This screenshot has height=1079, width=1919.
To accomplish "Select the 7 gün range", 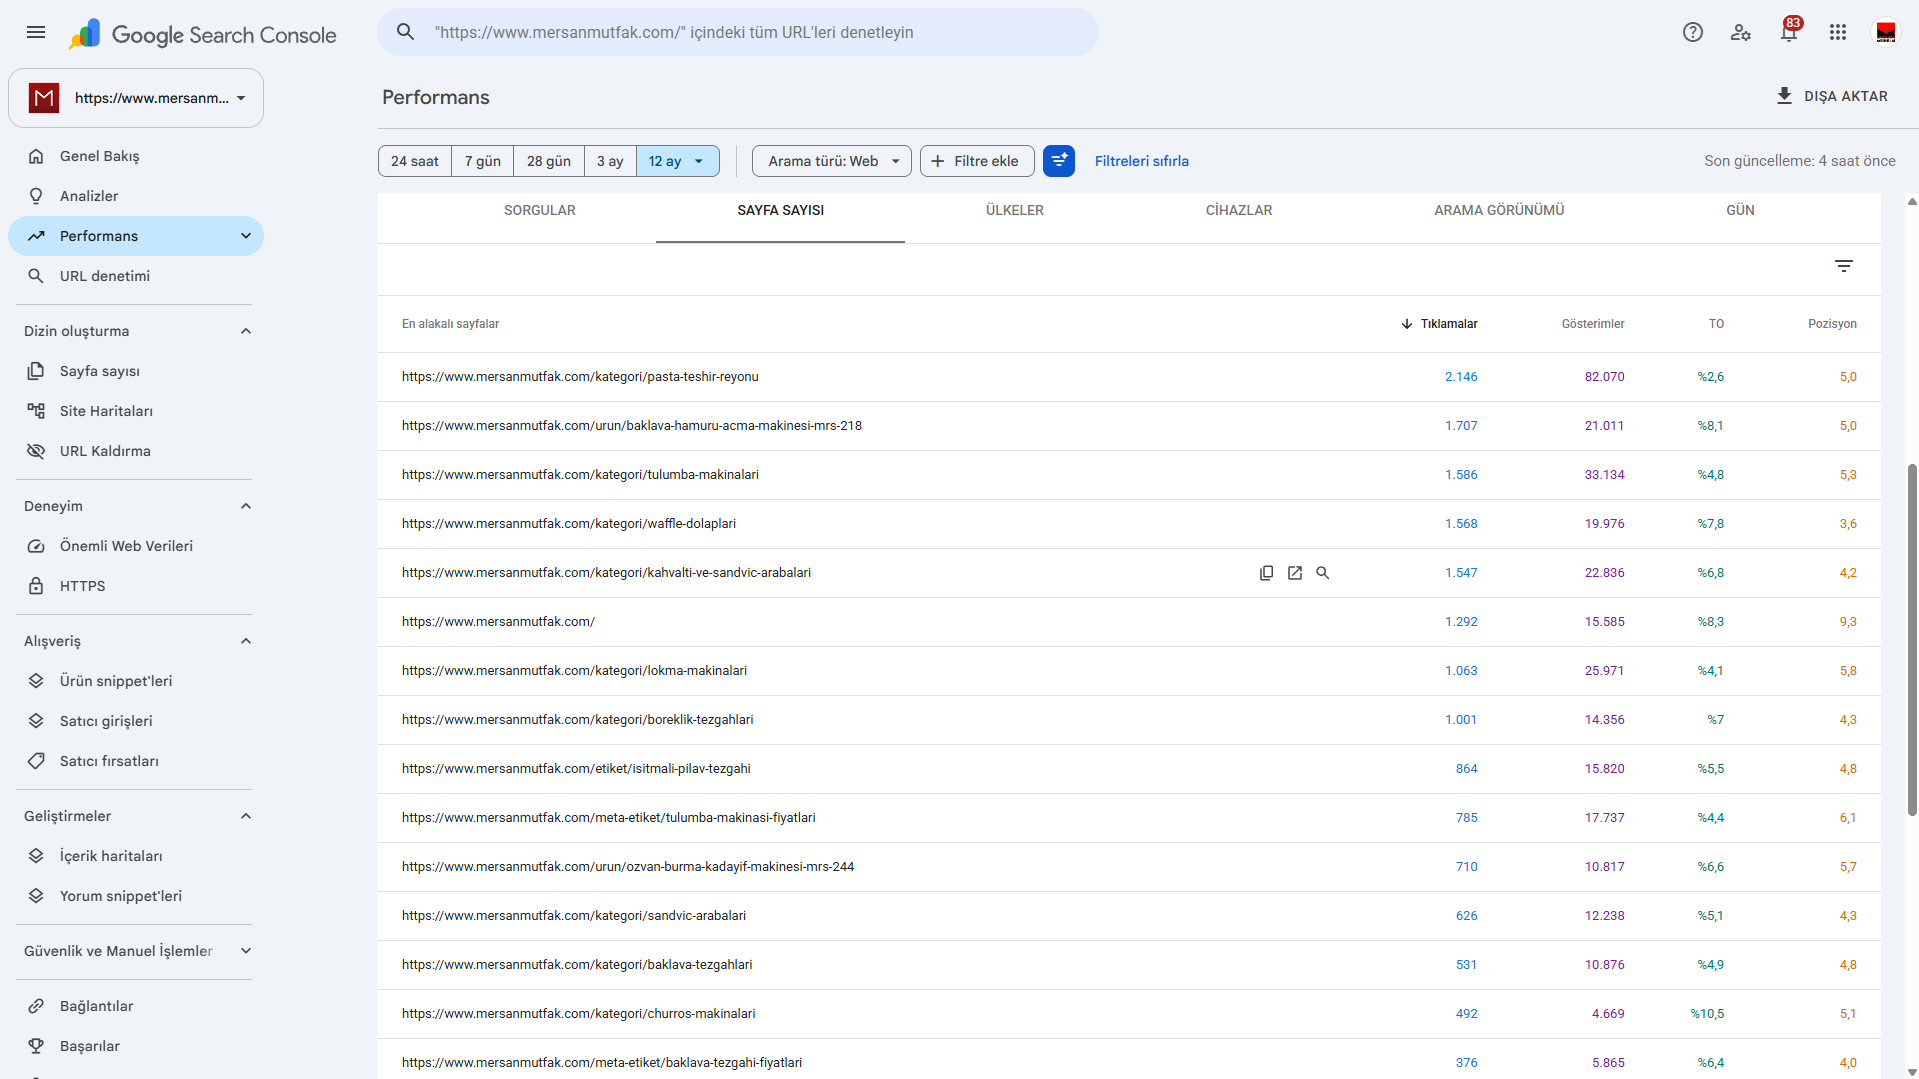I will [483, 161].
